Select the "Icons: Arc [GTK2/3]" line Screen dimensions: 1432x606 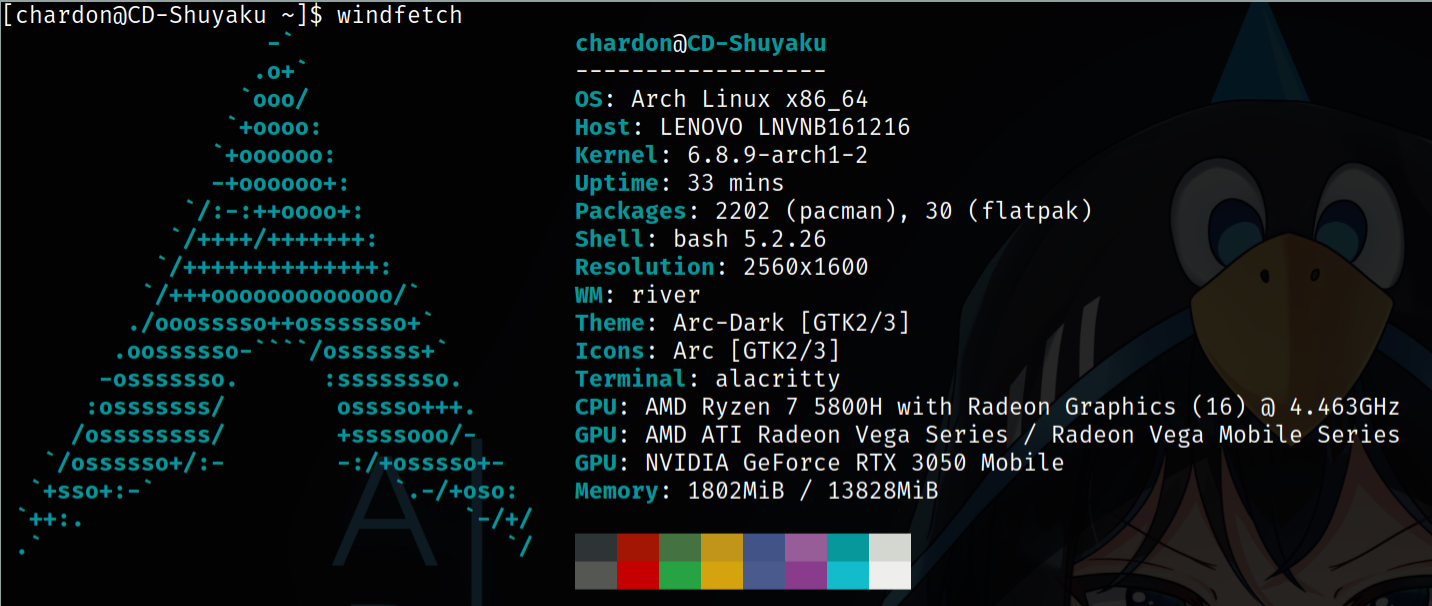click(707, 352)
